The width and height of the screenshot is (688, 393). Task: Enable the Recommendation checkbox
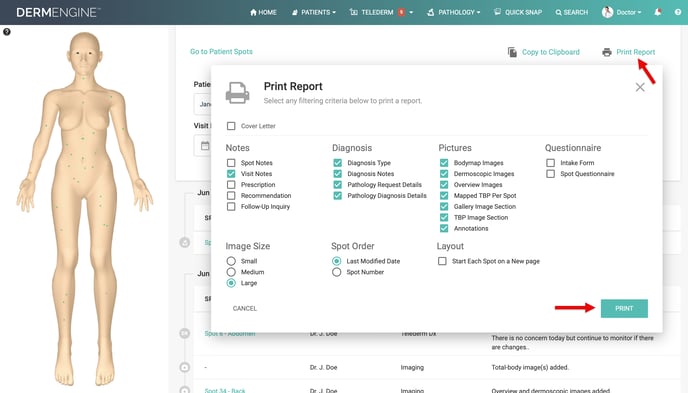231,196
